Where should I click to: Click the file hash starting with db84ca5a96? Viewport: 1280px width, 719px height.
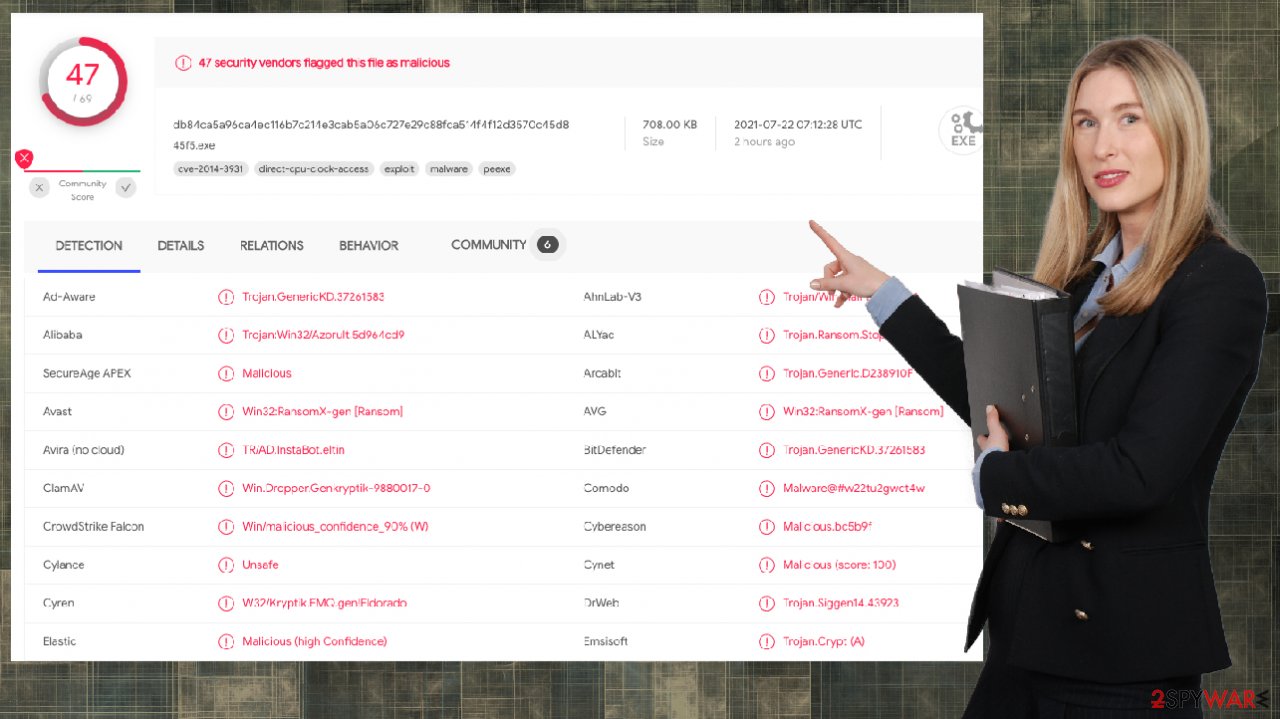tap(371, 125)
